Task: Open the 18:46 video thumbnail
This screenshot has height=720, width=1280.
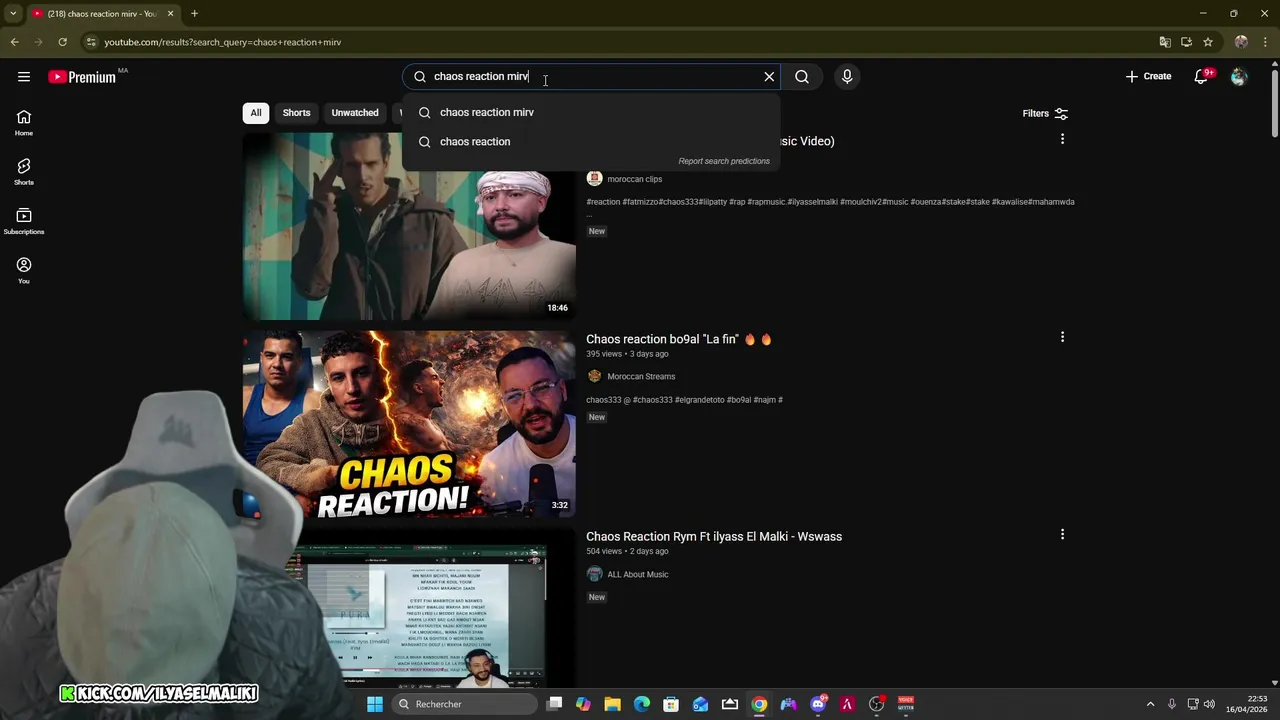Action: pos(409,226)
